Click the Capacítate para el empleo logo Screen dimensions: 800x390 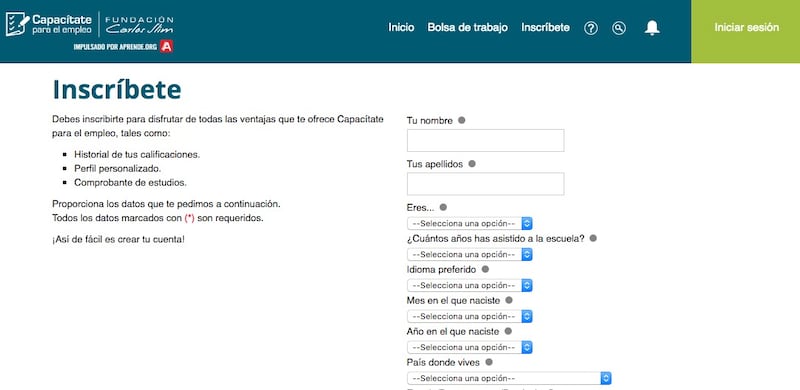click(x=48, y=24)
